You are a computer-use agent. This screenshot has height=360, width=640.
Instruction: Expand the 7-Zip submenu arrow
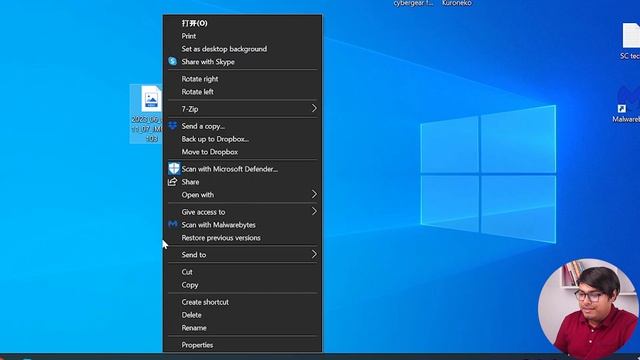coord(314,109)
